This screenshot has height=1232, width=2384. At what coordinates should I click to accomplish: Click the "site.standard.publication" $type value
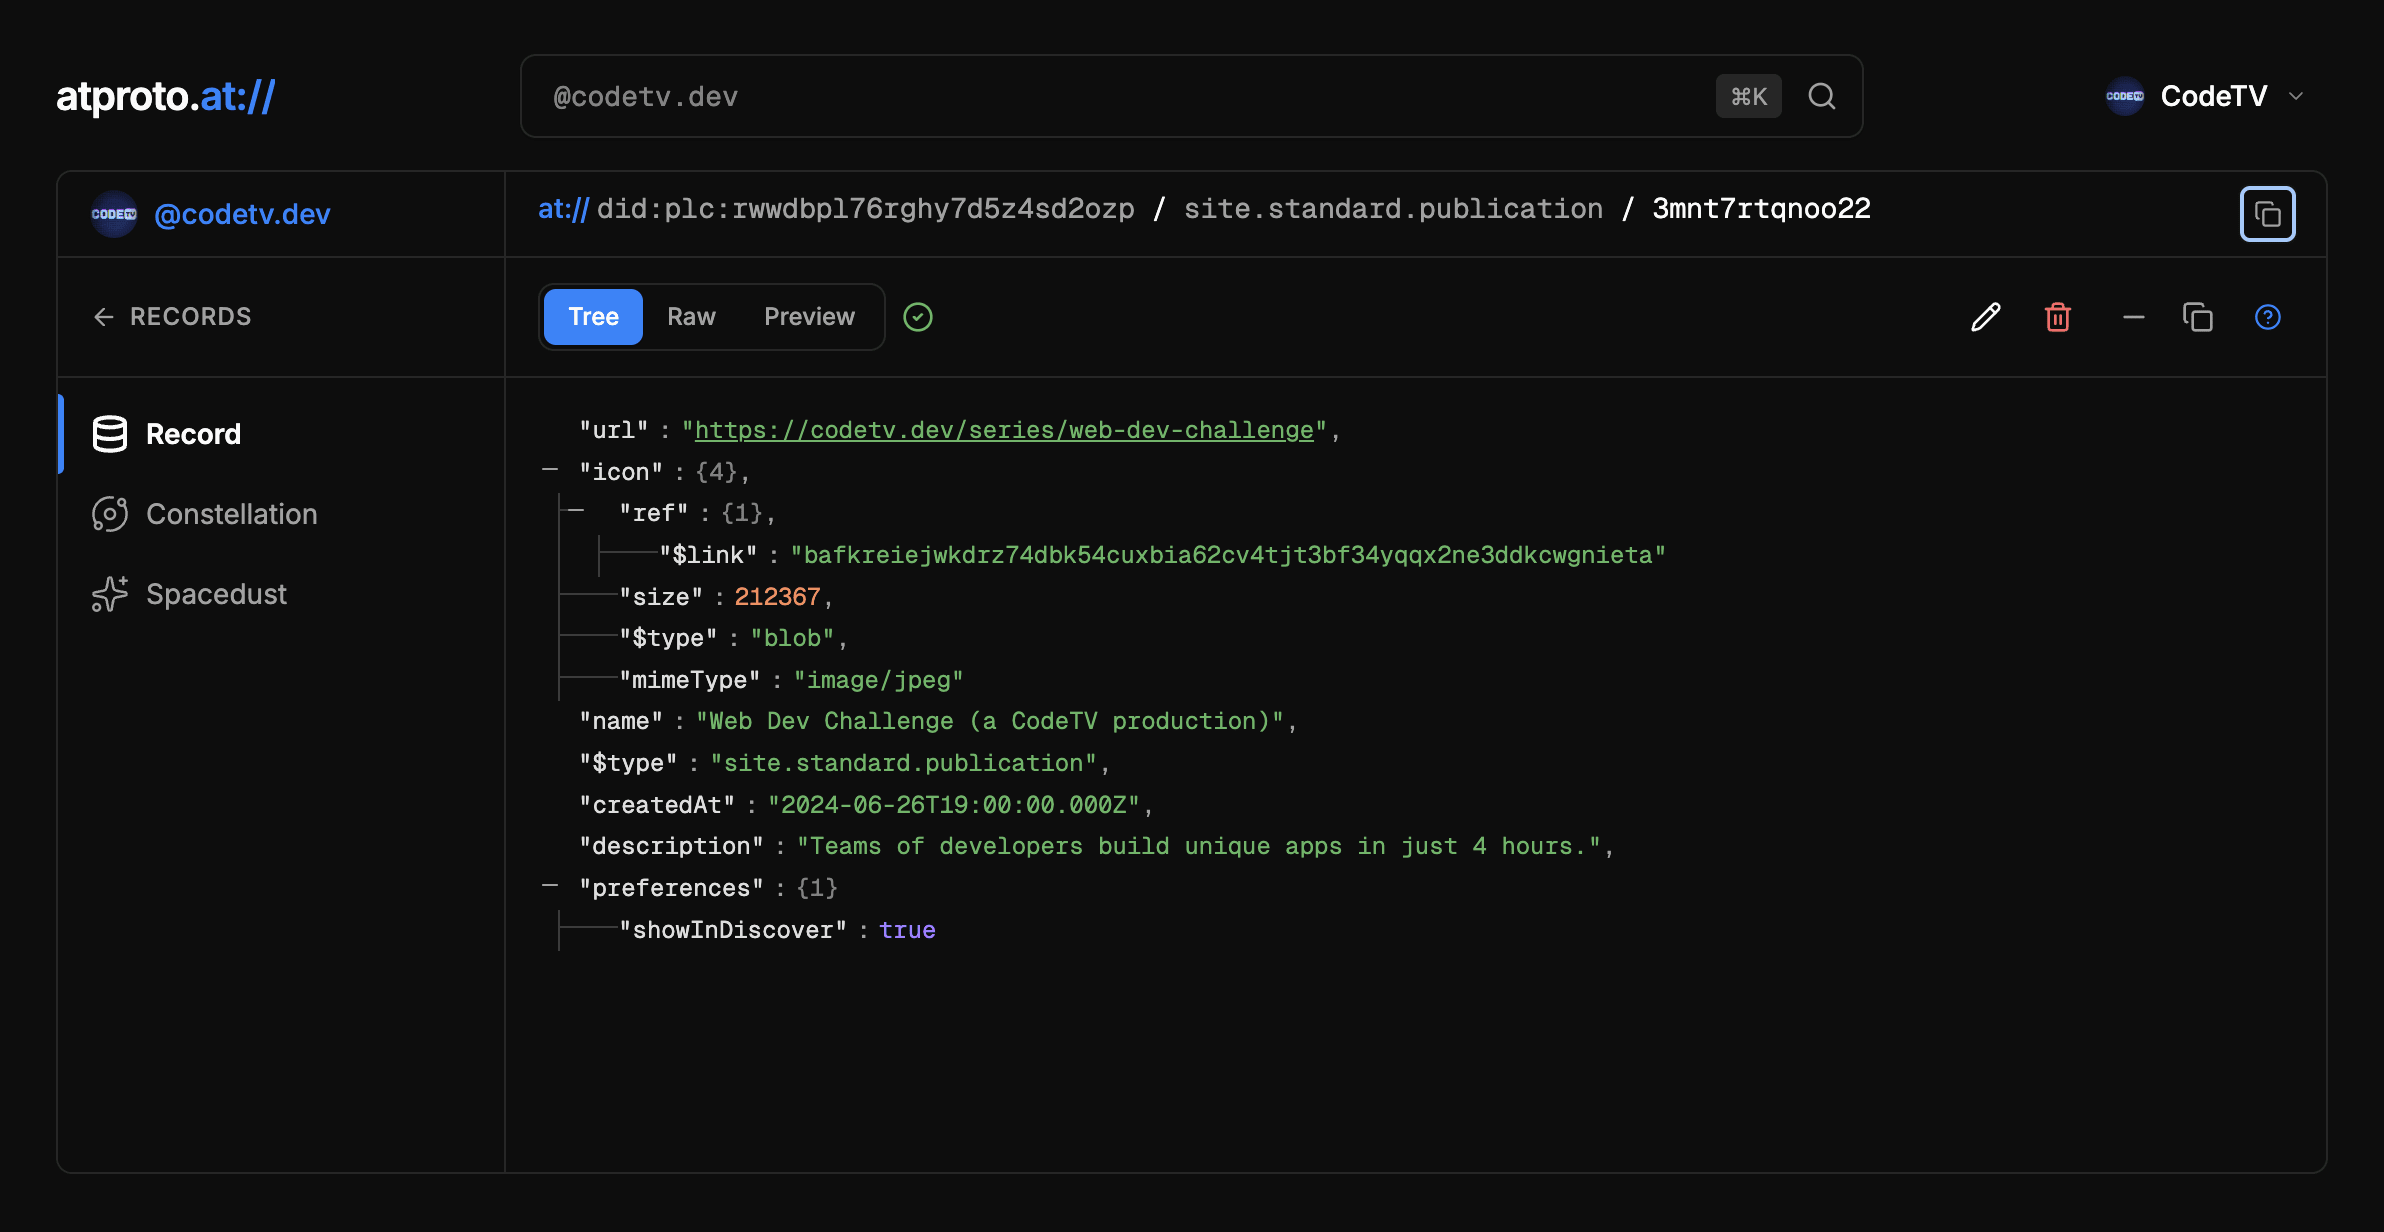pyautogui.click(x=903, y=763)
